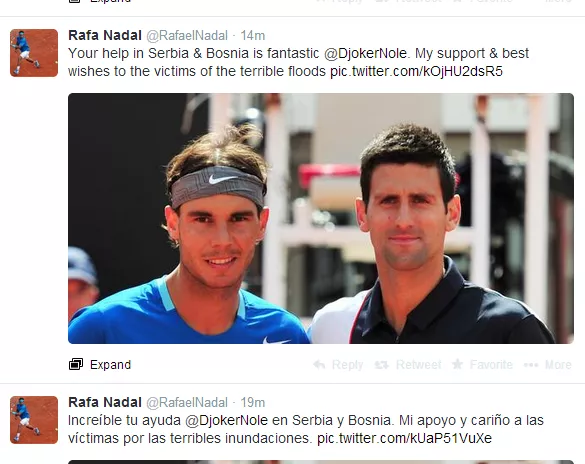
Task: Click the Rafa Nadal name on the 14m tweet
Action: coord(105,35)
